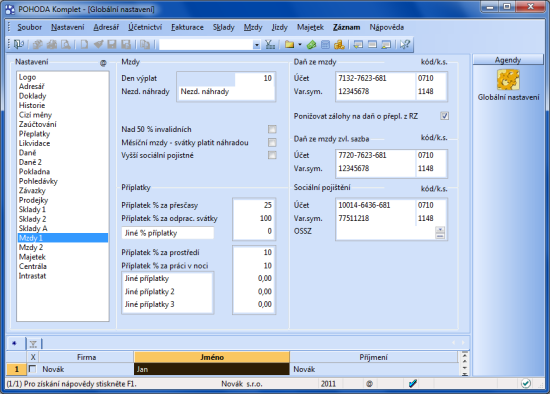Click the context help question-mark cursor icon
The image size is (550, 394).
point(405,44)
